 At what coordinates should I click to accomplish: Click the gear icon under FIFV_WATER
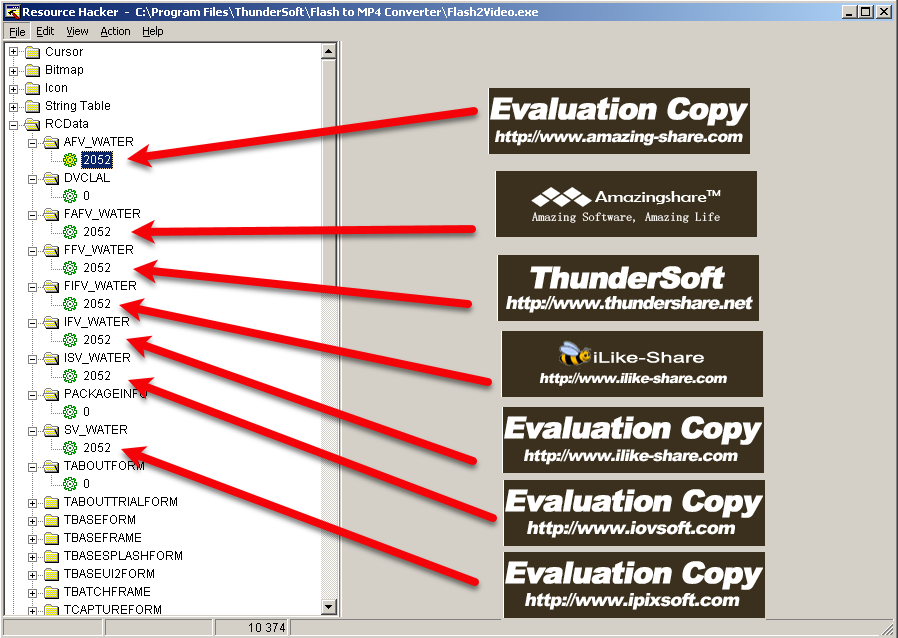(70, 304)
